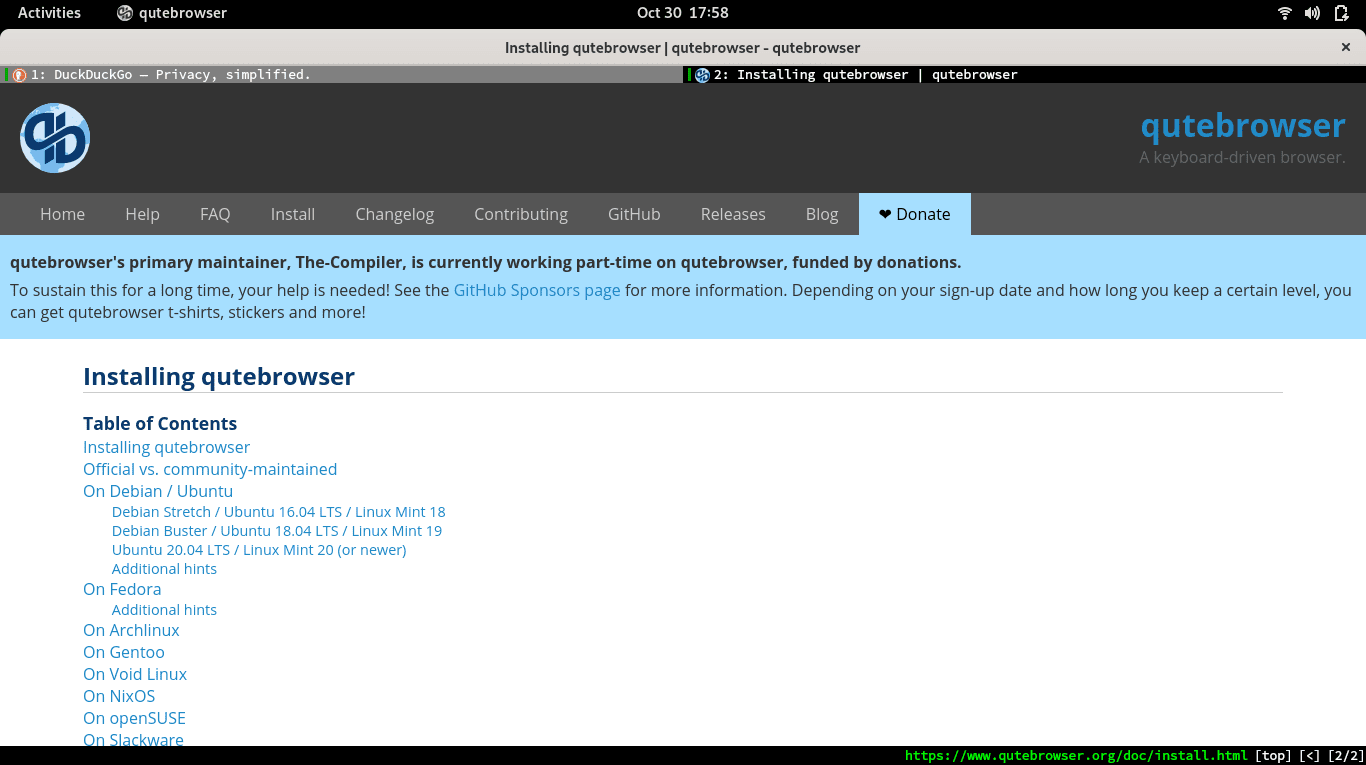Open the clock showing Oct 30 17:58
The height and width of the screenshot is (765, 1366).
coord(683,13)
